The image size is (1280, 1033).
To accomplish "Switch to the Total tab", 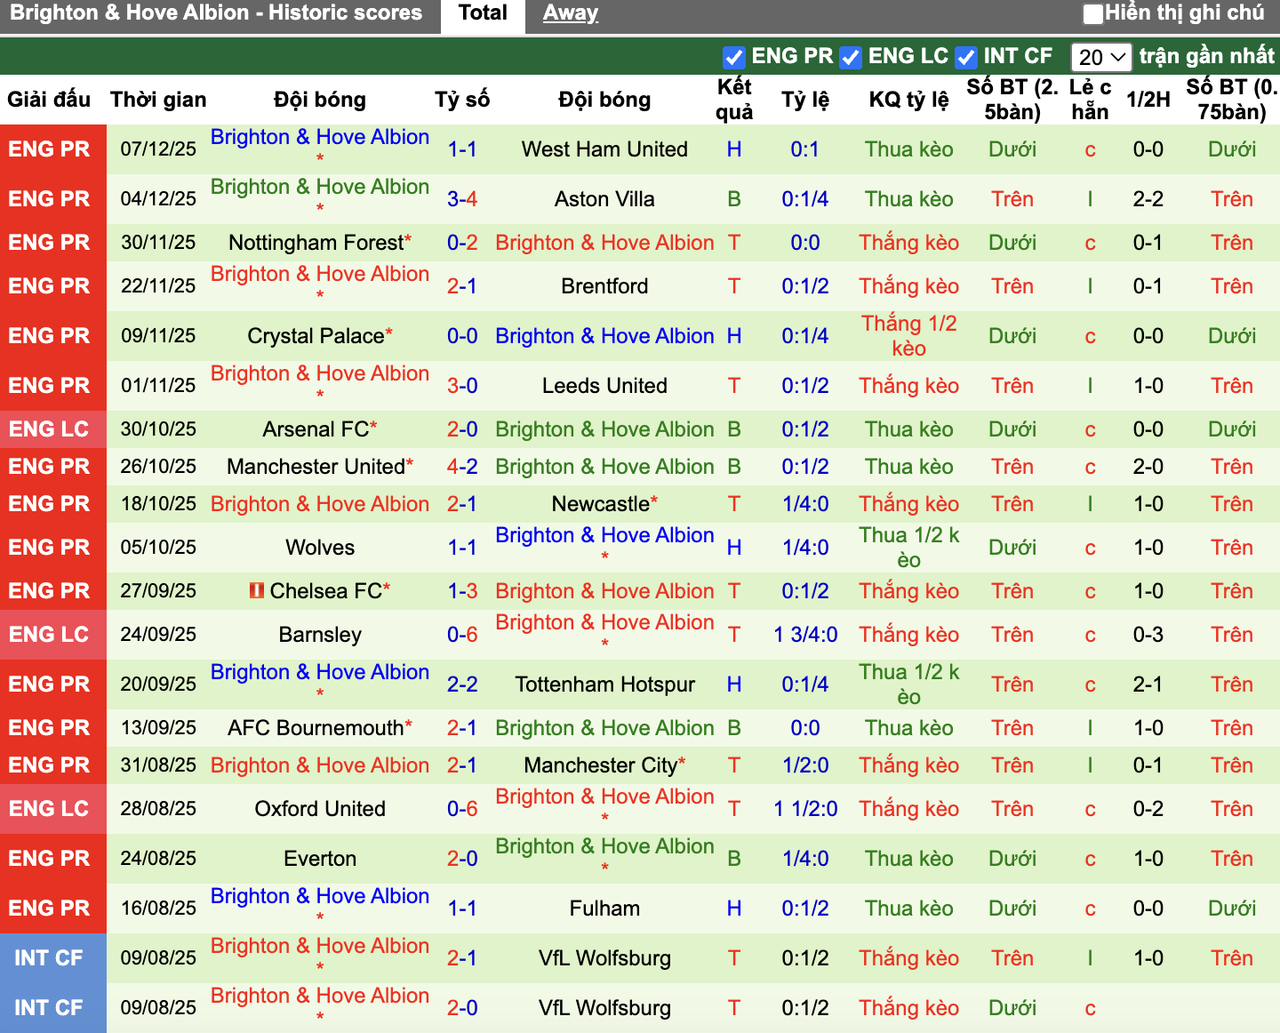I will [483, 14].
